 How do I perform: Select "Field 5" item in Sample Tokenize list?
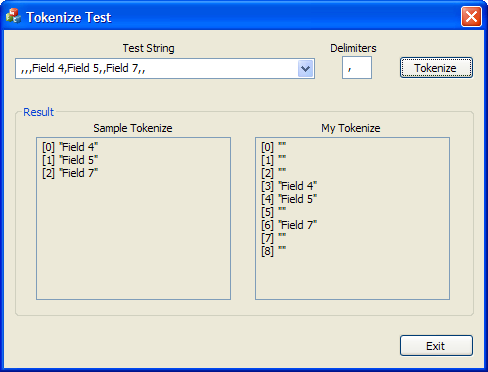(70, 160)
